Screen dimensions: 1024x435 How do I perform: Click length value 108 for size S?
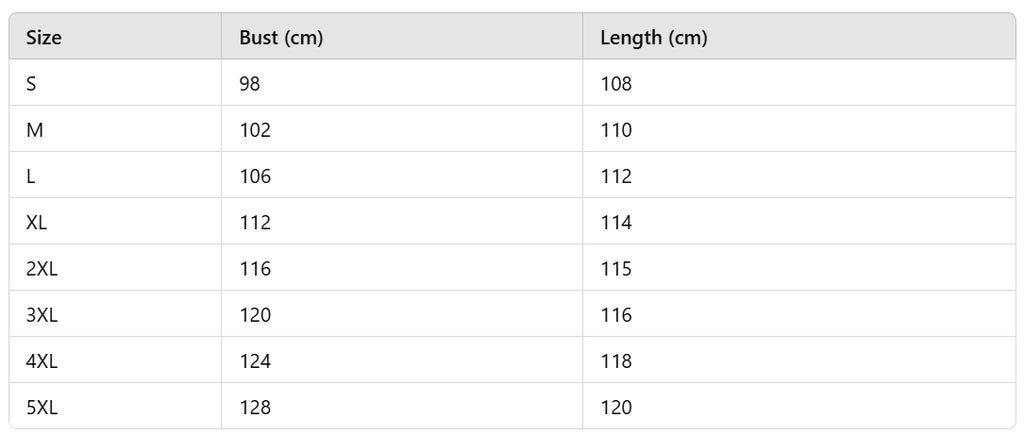616,84
